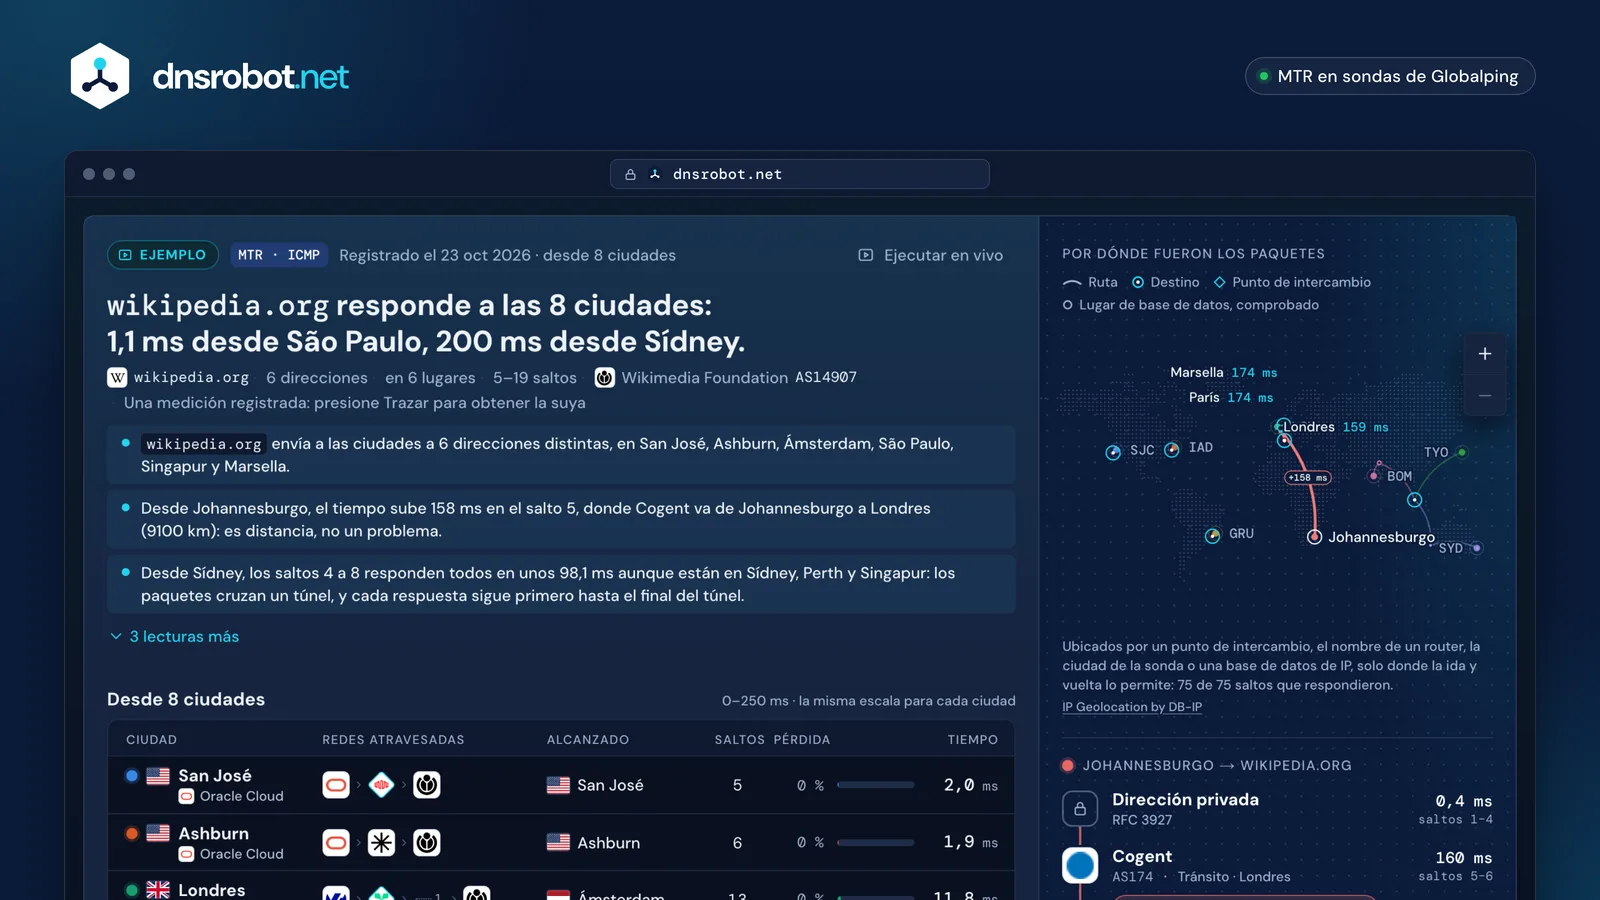Image resolution: width=1600 pixels, height=900 pixels.
Task: Select the San José city row
Action: coord(561,785)
